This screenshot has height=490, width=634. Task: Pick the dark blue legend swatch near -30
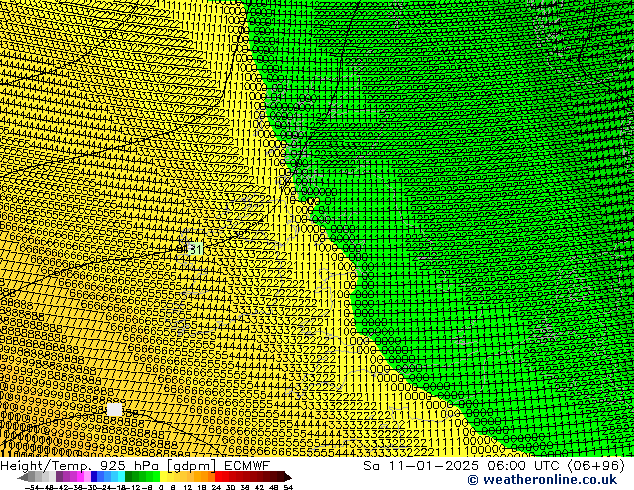94,477
